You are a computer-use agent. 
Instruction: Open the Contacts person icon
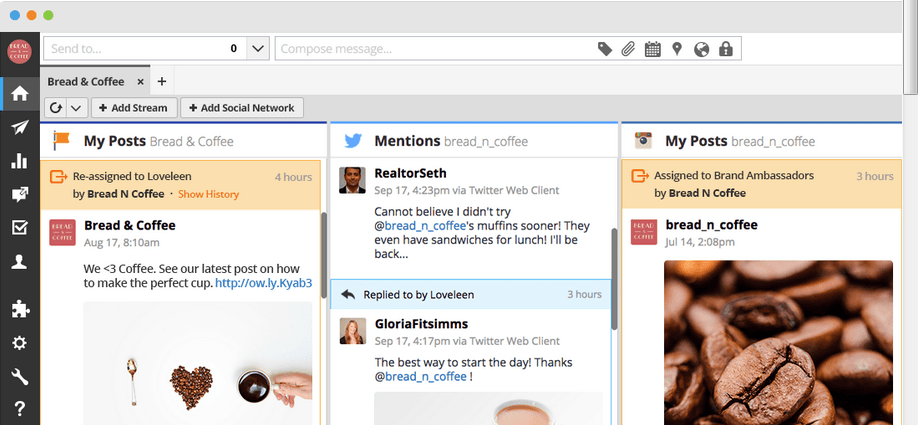click(x=20, y=262)
